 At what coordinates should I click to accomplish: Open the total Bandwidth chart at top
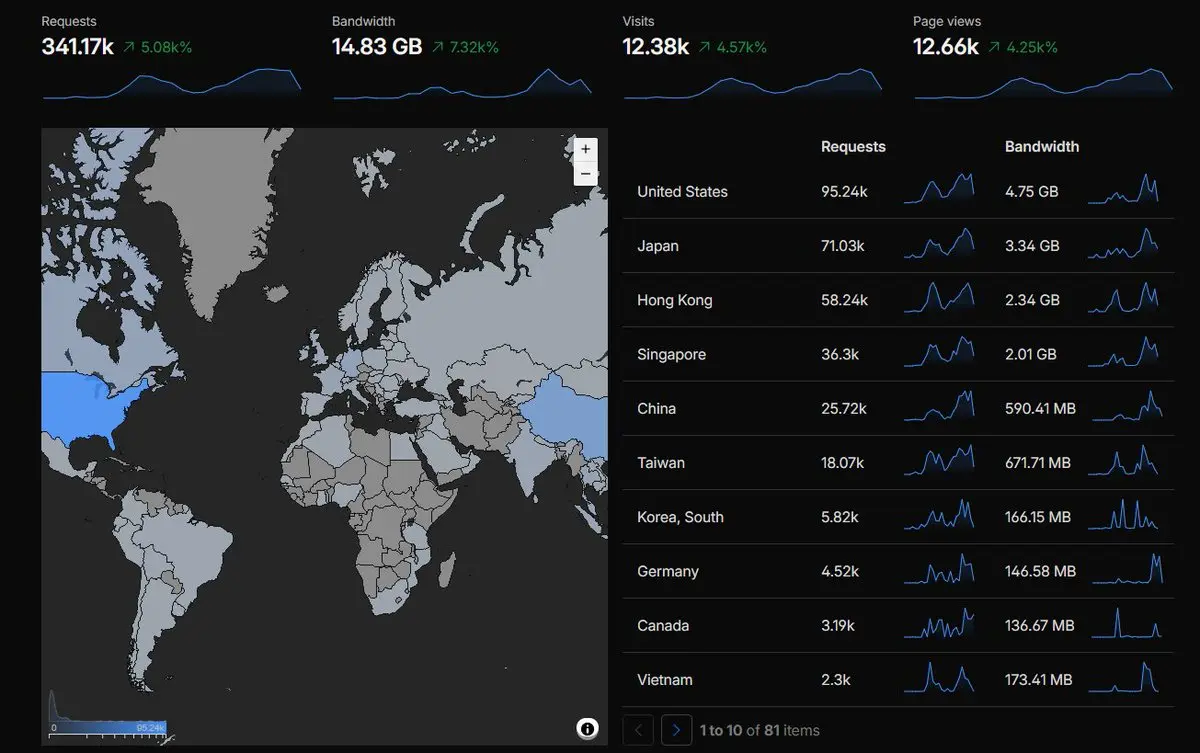462,83
